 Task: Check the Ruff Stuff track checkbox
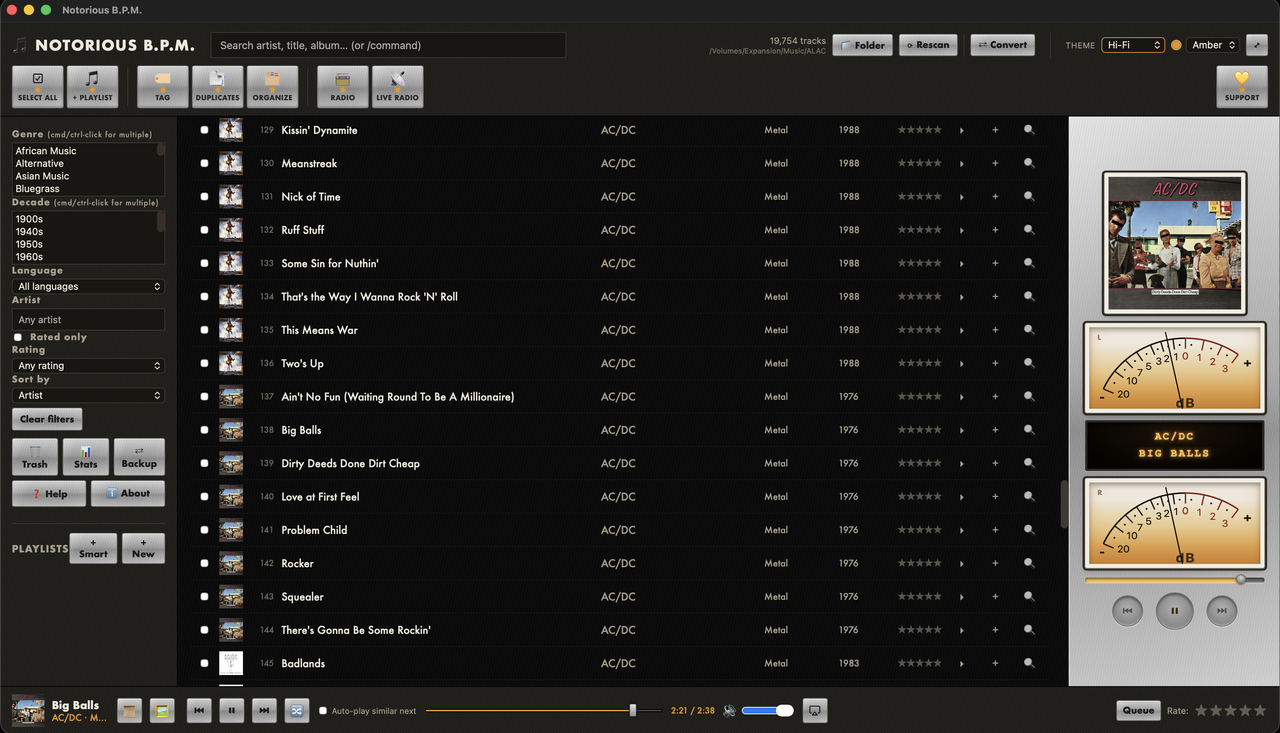(x=204, y=230)
